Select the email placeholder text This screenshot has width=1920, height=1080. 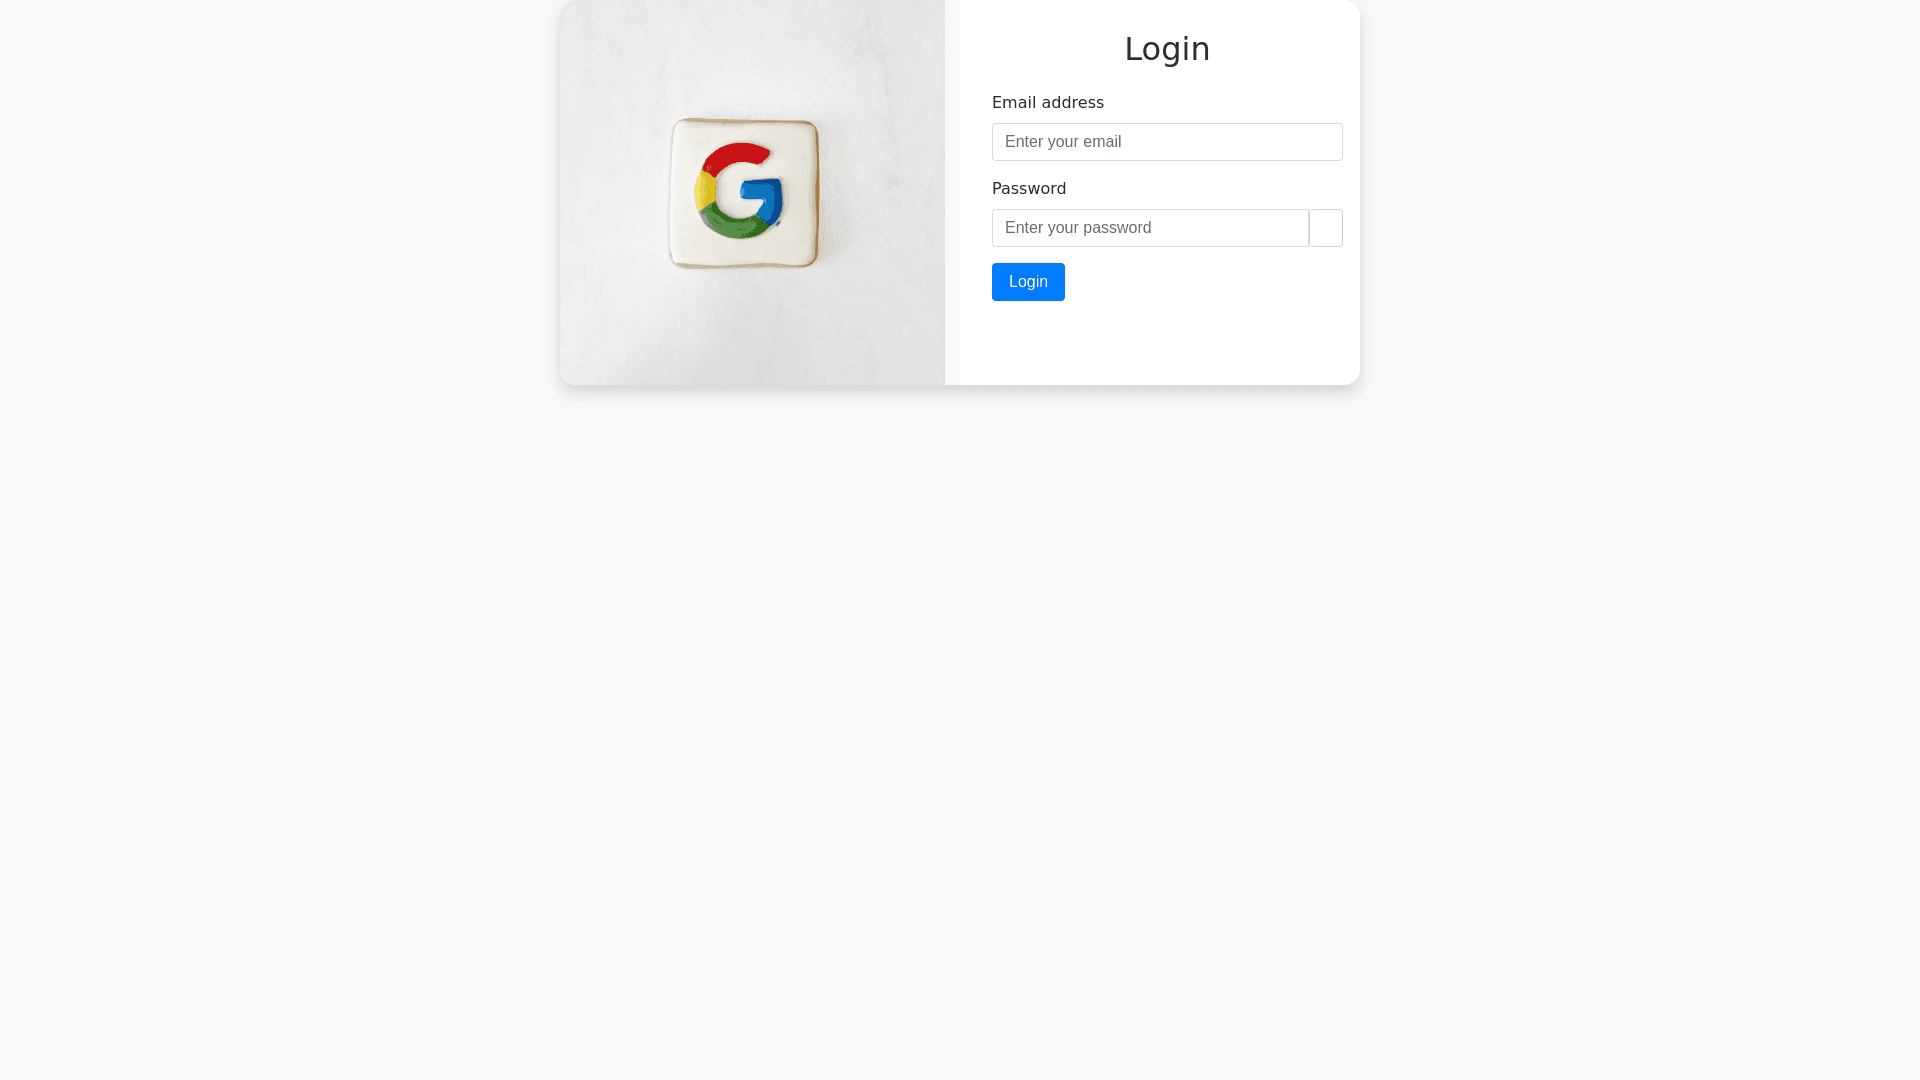click(x=1063, y=142)
